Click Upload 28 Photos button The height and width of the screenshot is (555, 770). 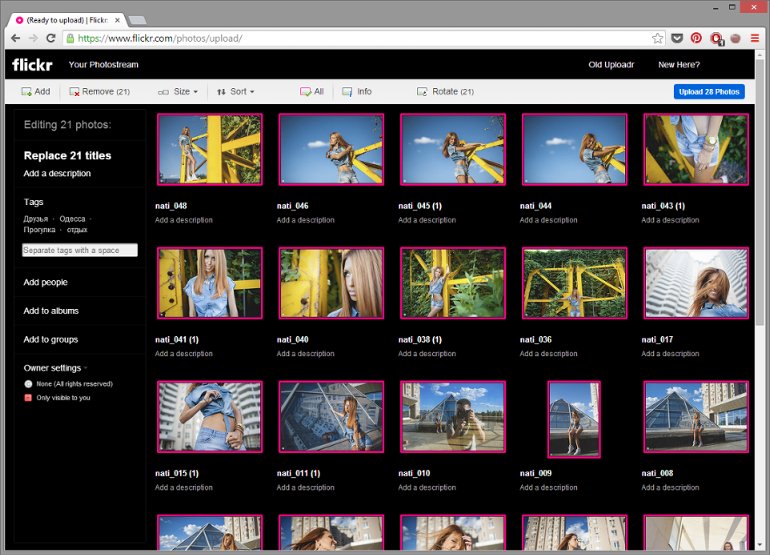[x=709, y=92]
